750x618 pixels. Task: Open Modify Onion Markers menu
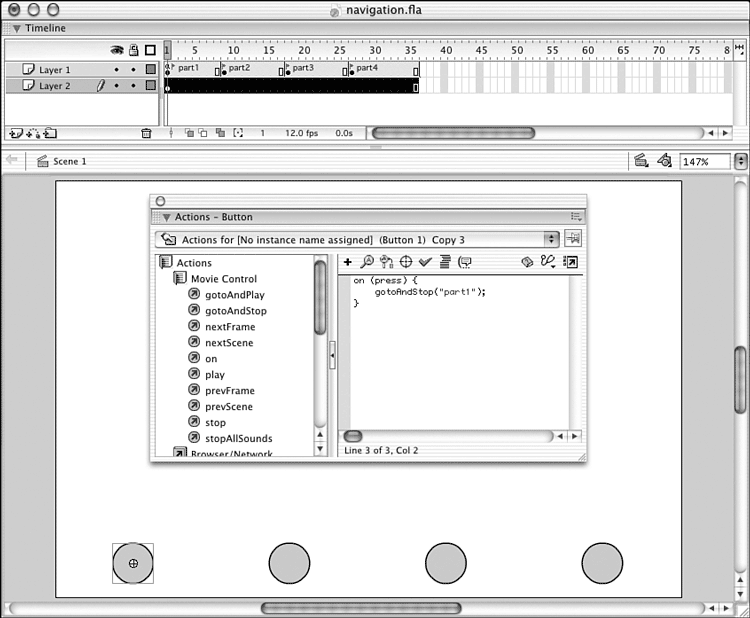click(x=238, y=133)
